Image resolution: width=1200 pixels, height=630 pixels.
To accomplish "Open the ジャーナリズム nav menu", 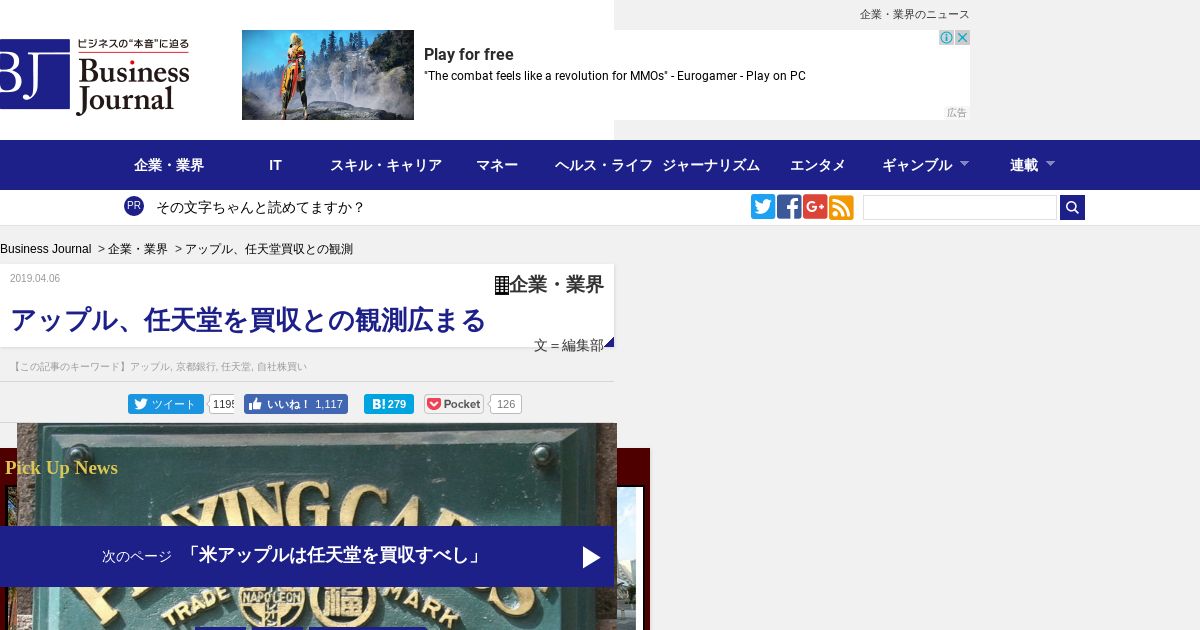I will tap(711, 165).
